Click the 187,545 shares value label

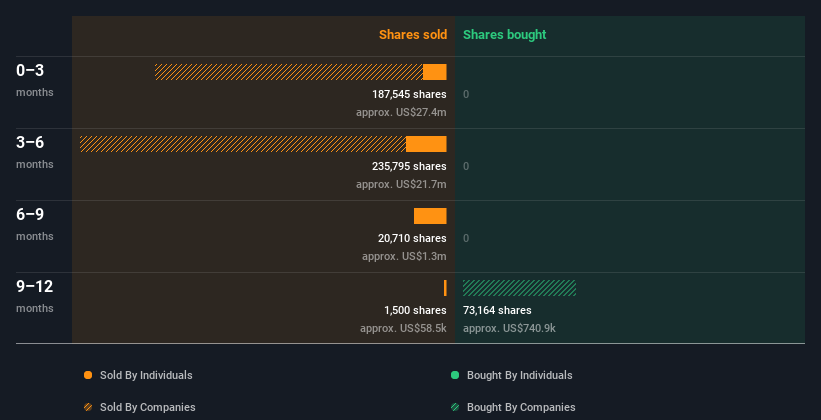409,94
